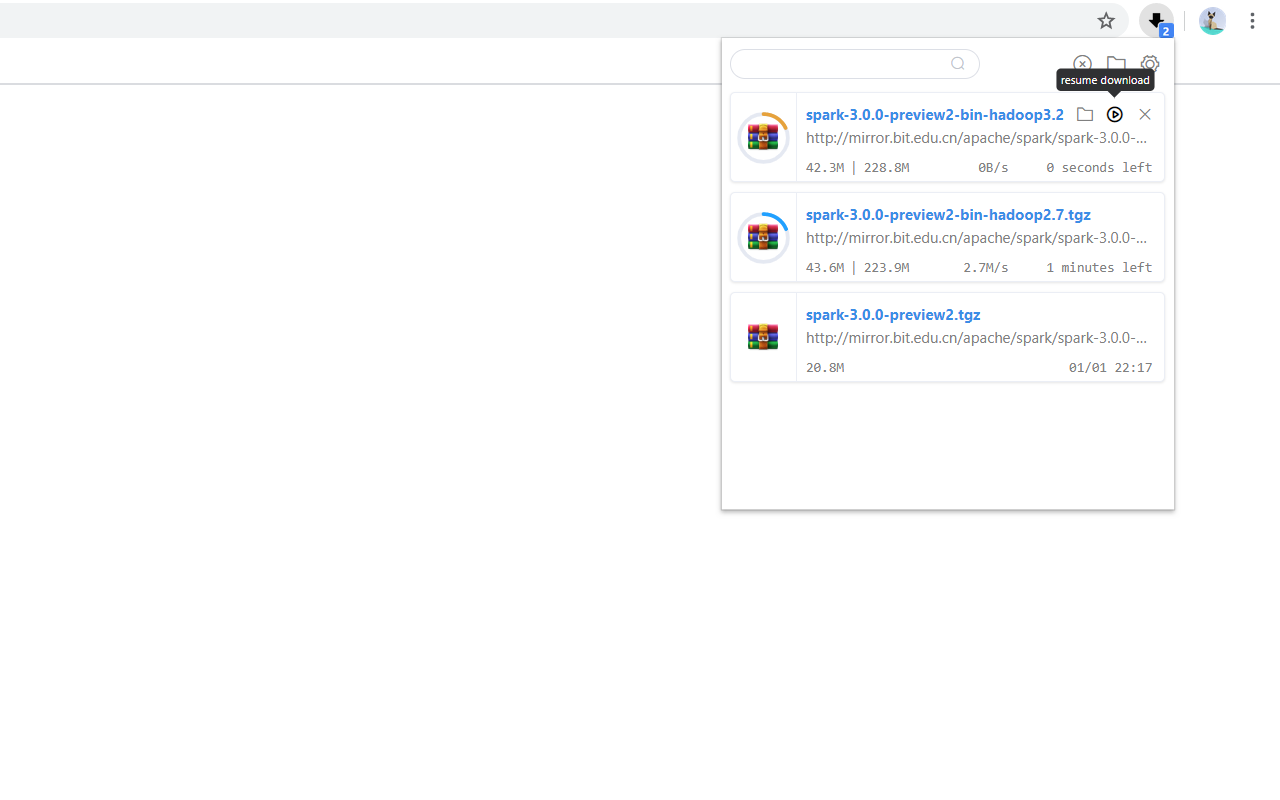Open spark-3.0.0-preview2-bin-hadoop2.7.tgz file link
The height and width of the screenshot is (800, 1280).
pyautogui.click(x=948, y=214)
